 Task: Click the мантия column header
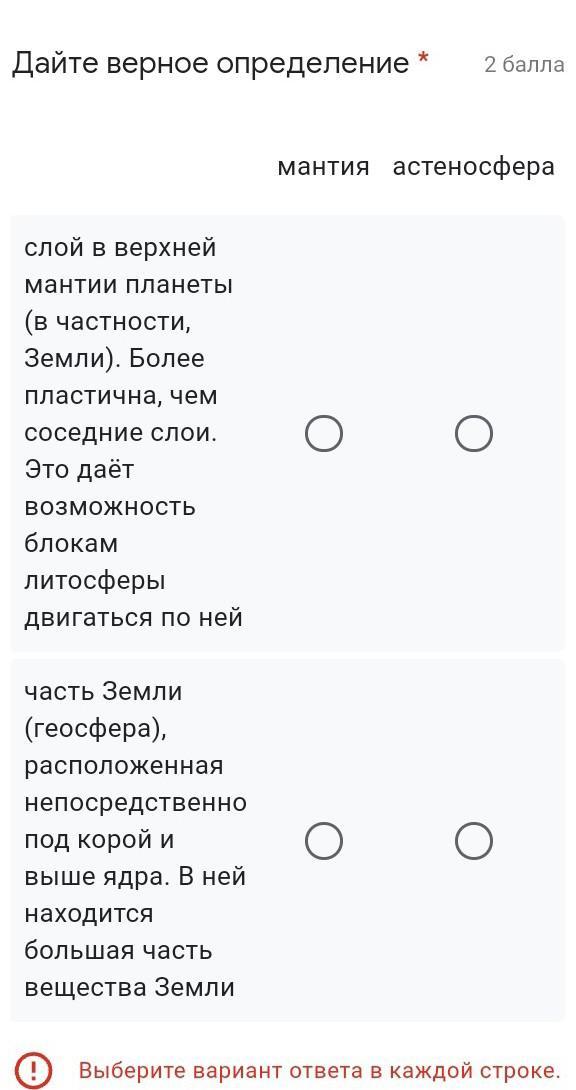point(323,167)
